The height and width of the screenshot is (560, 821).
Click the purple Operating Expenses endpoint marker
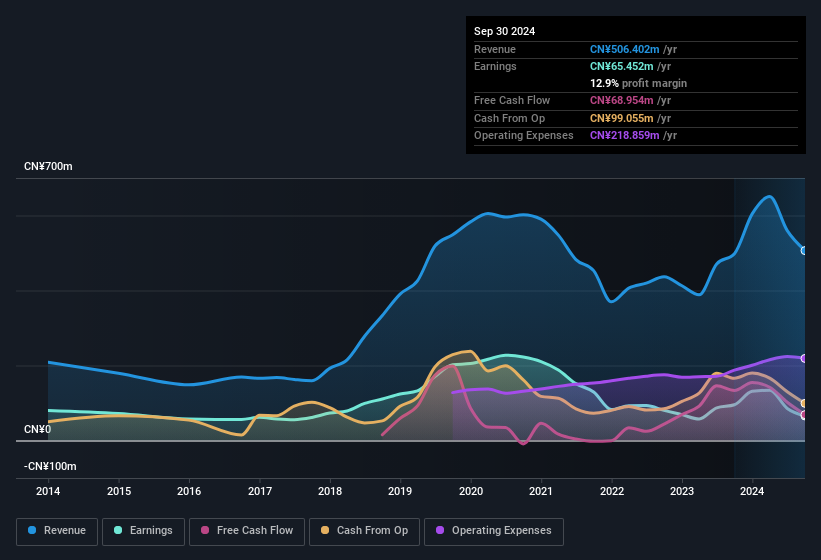[x=804, y=359]
